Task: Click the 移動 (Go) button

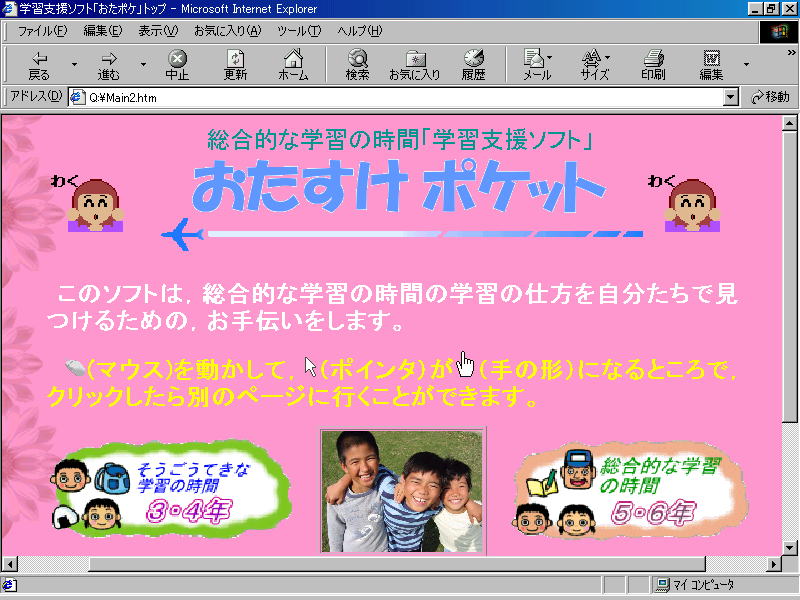Action: tap(770, 97)
